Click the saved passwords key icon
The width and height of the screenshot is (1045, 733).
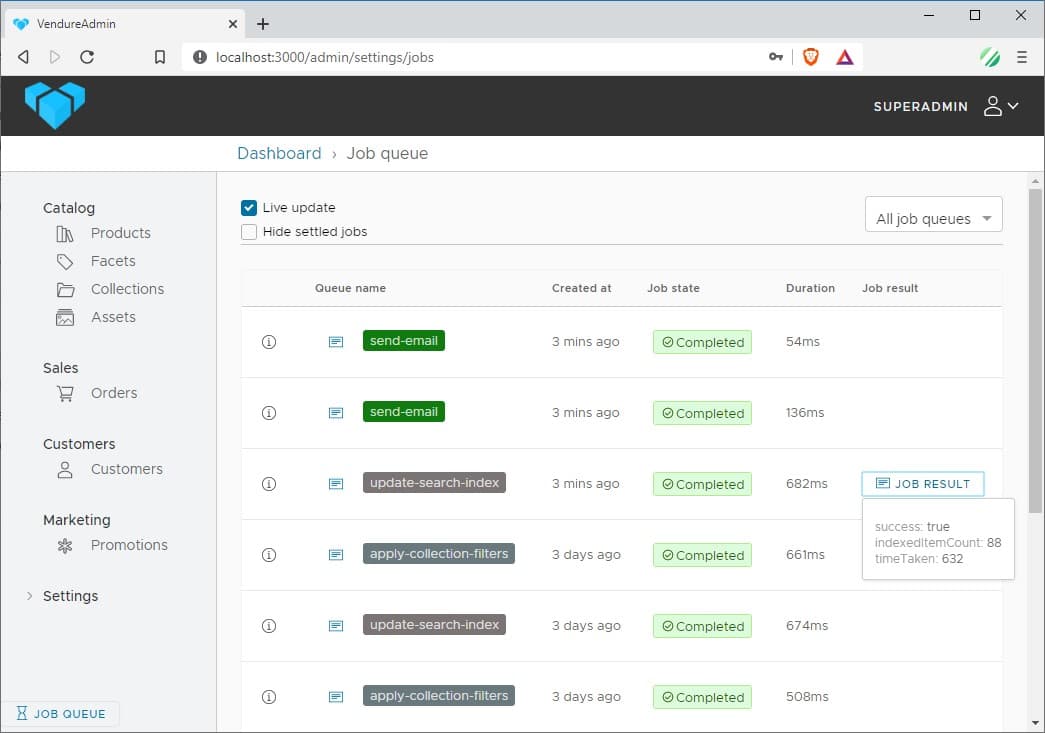click(776, 57)
